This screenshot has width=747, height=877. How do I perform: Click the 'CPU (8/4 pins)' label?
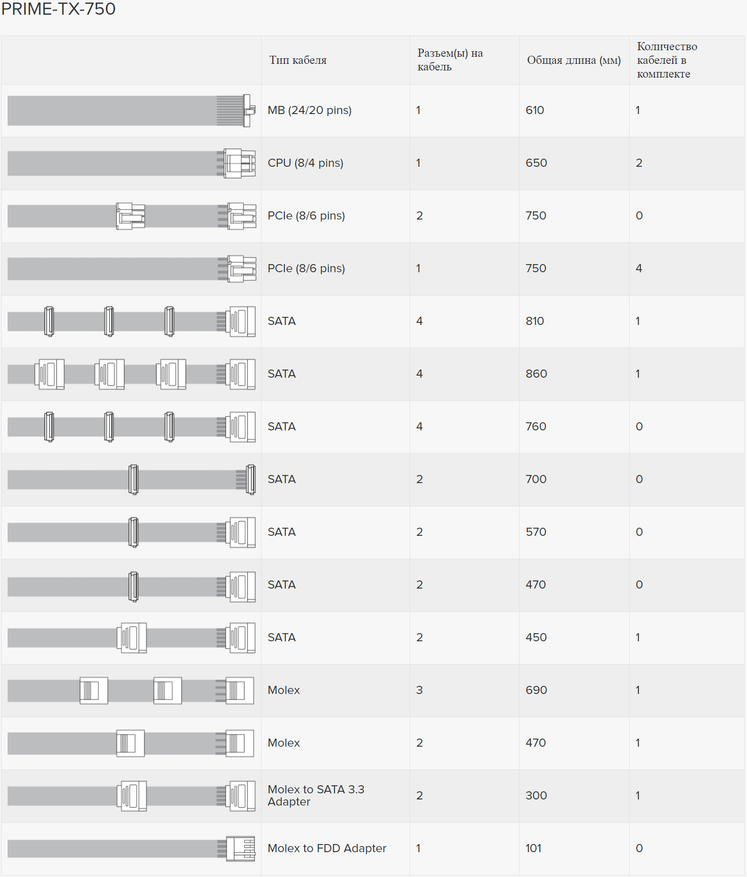pos(305,163)
